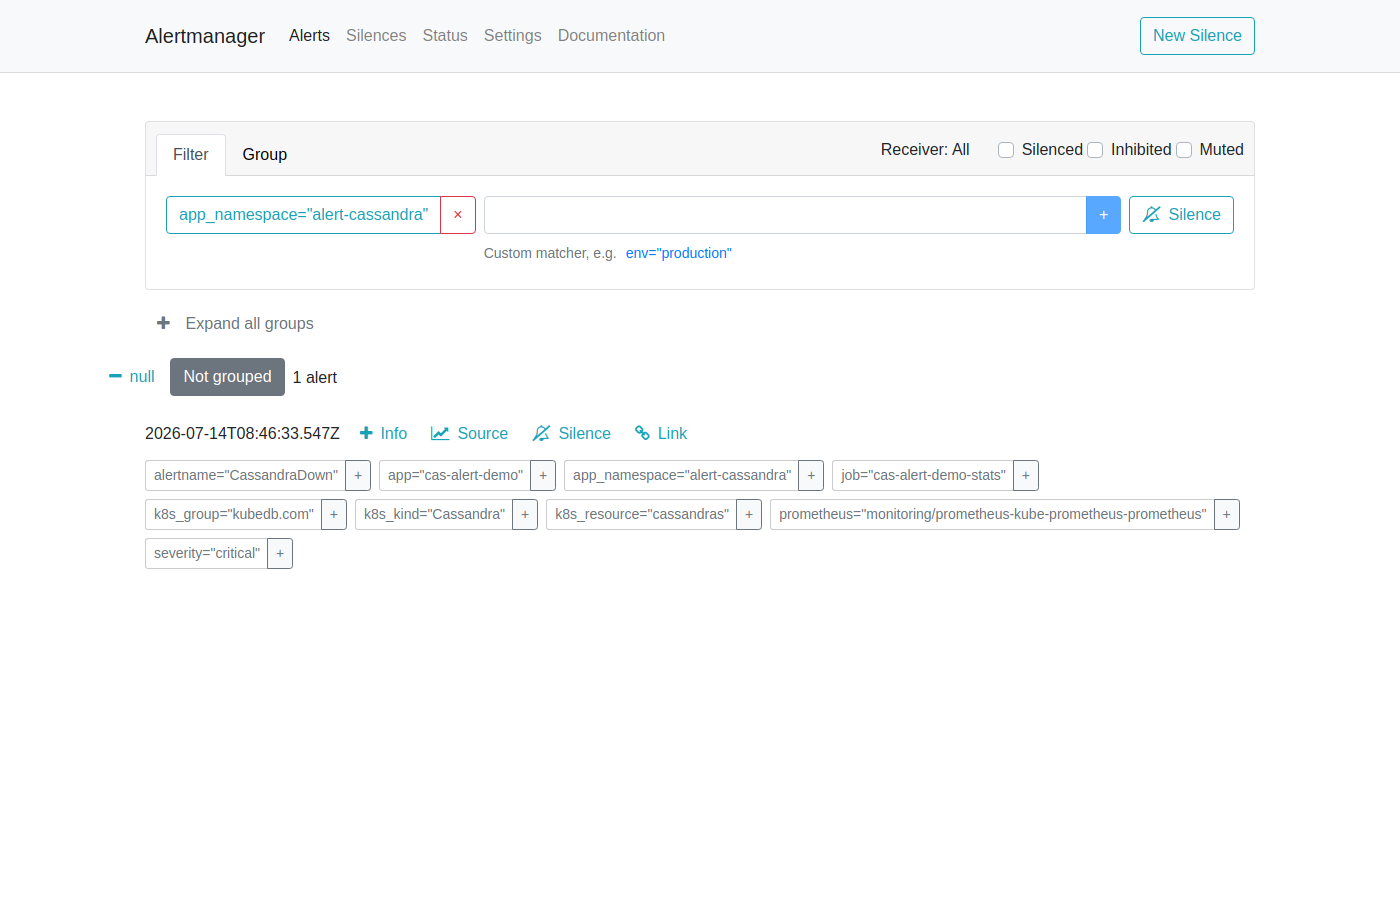
Task: Click the prometheus="monitoring/prometheus-kube-prometheus-prometheus" label text
Action: click(993, 515)
